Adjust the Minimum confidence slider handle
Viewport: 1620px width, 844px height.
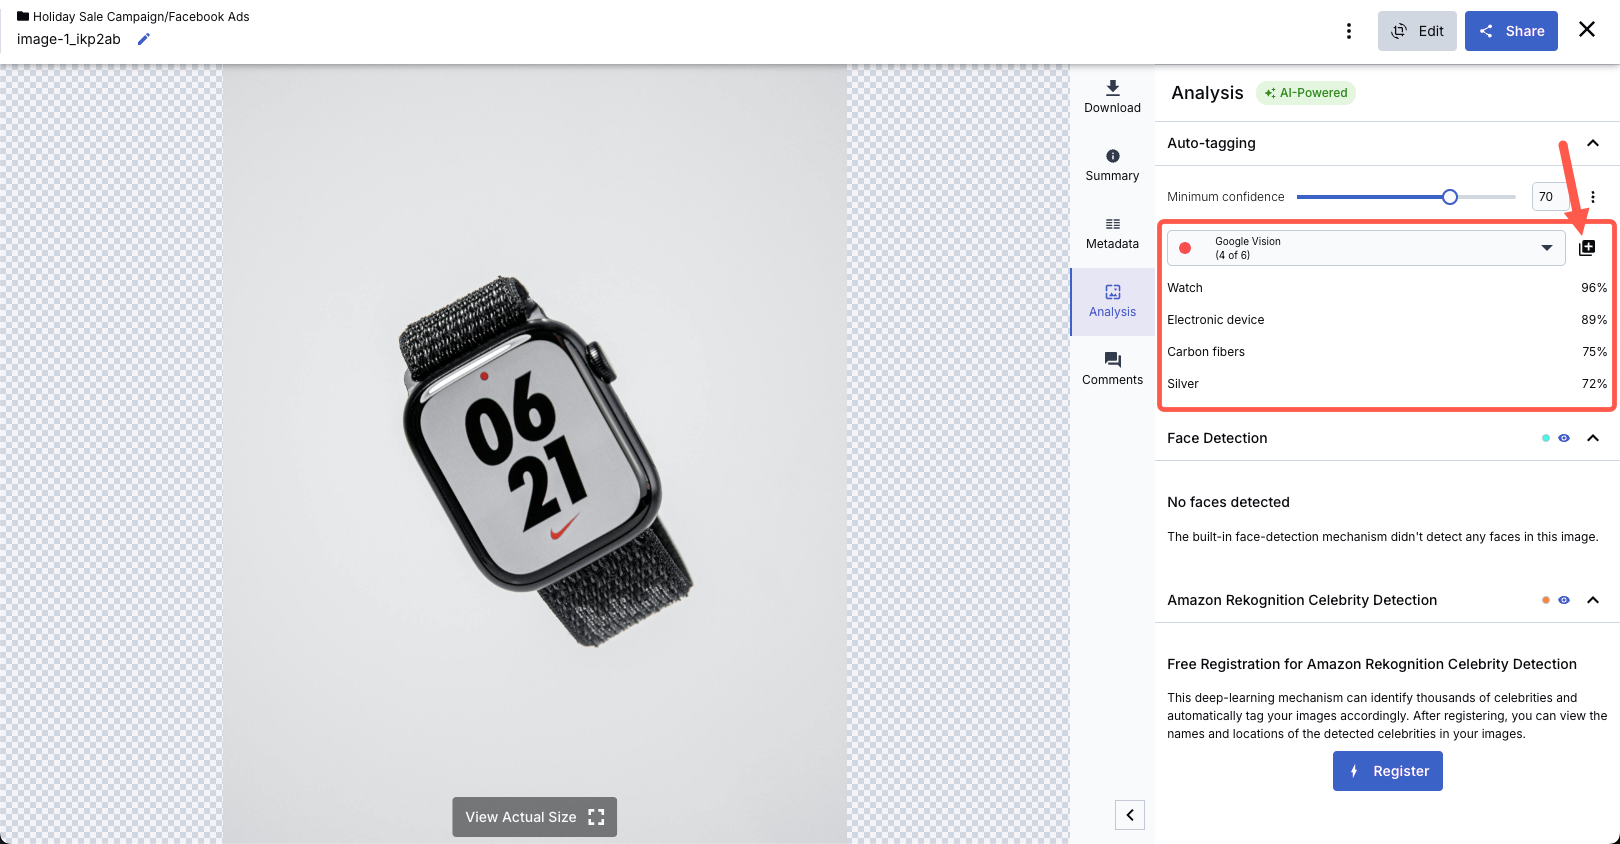1450,197
